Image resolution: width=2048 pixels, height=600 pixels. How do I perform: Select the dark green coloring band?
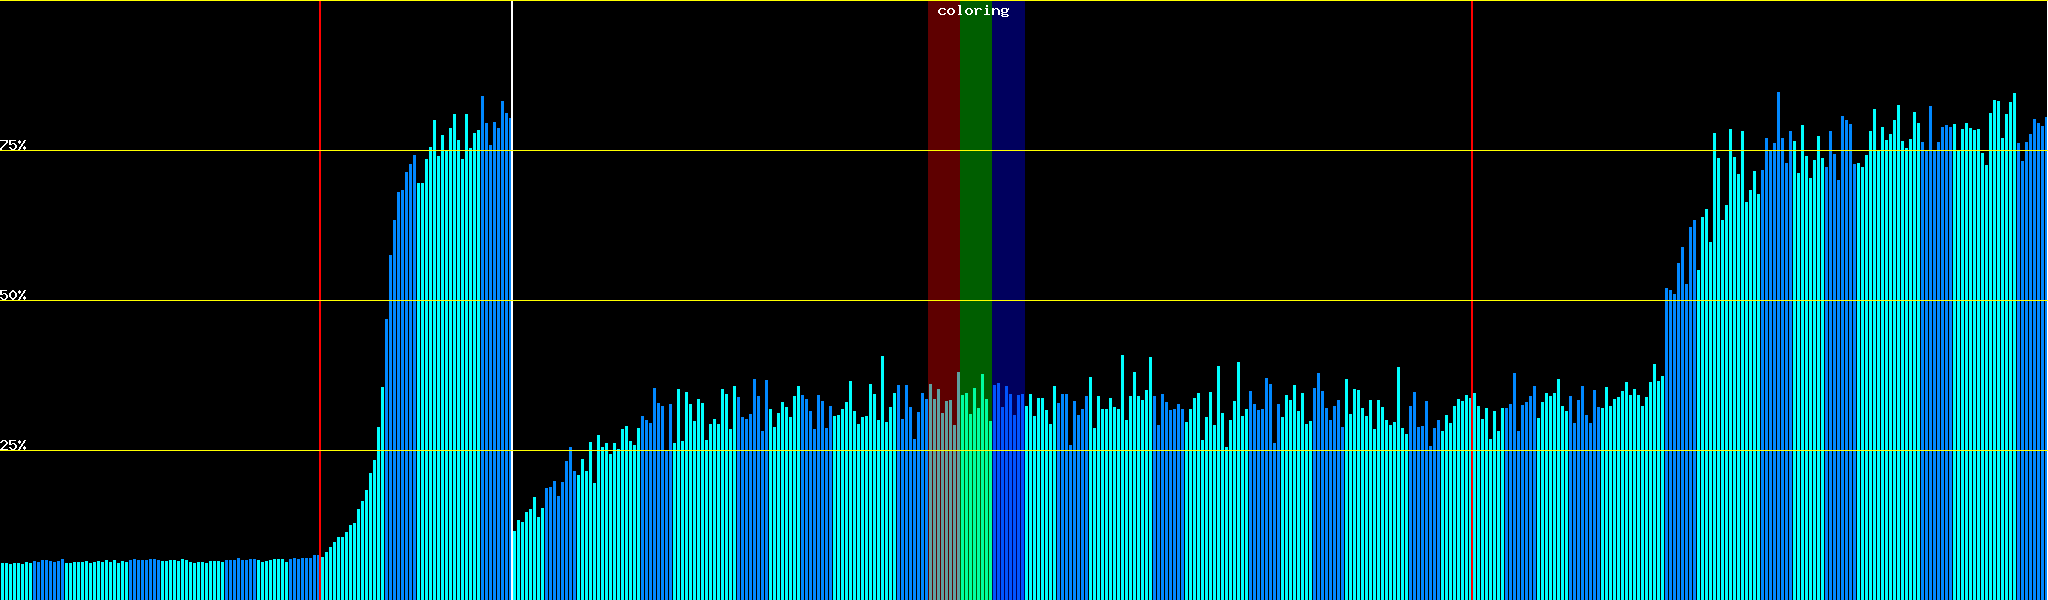975,200
